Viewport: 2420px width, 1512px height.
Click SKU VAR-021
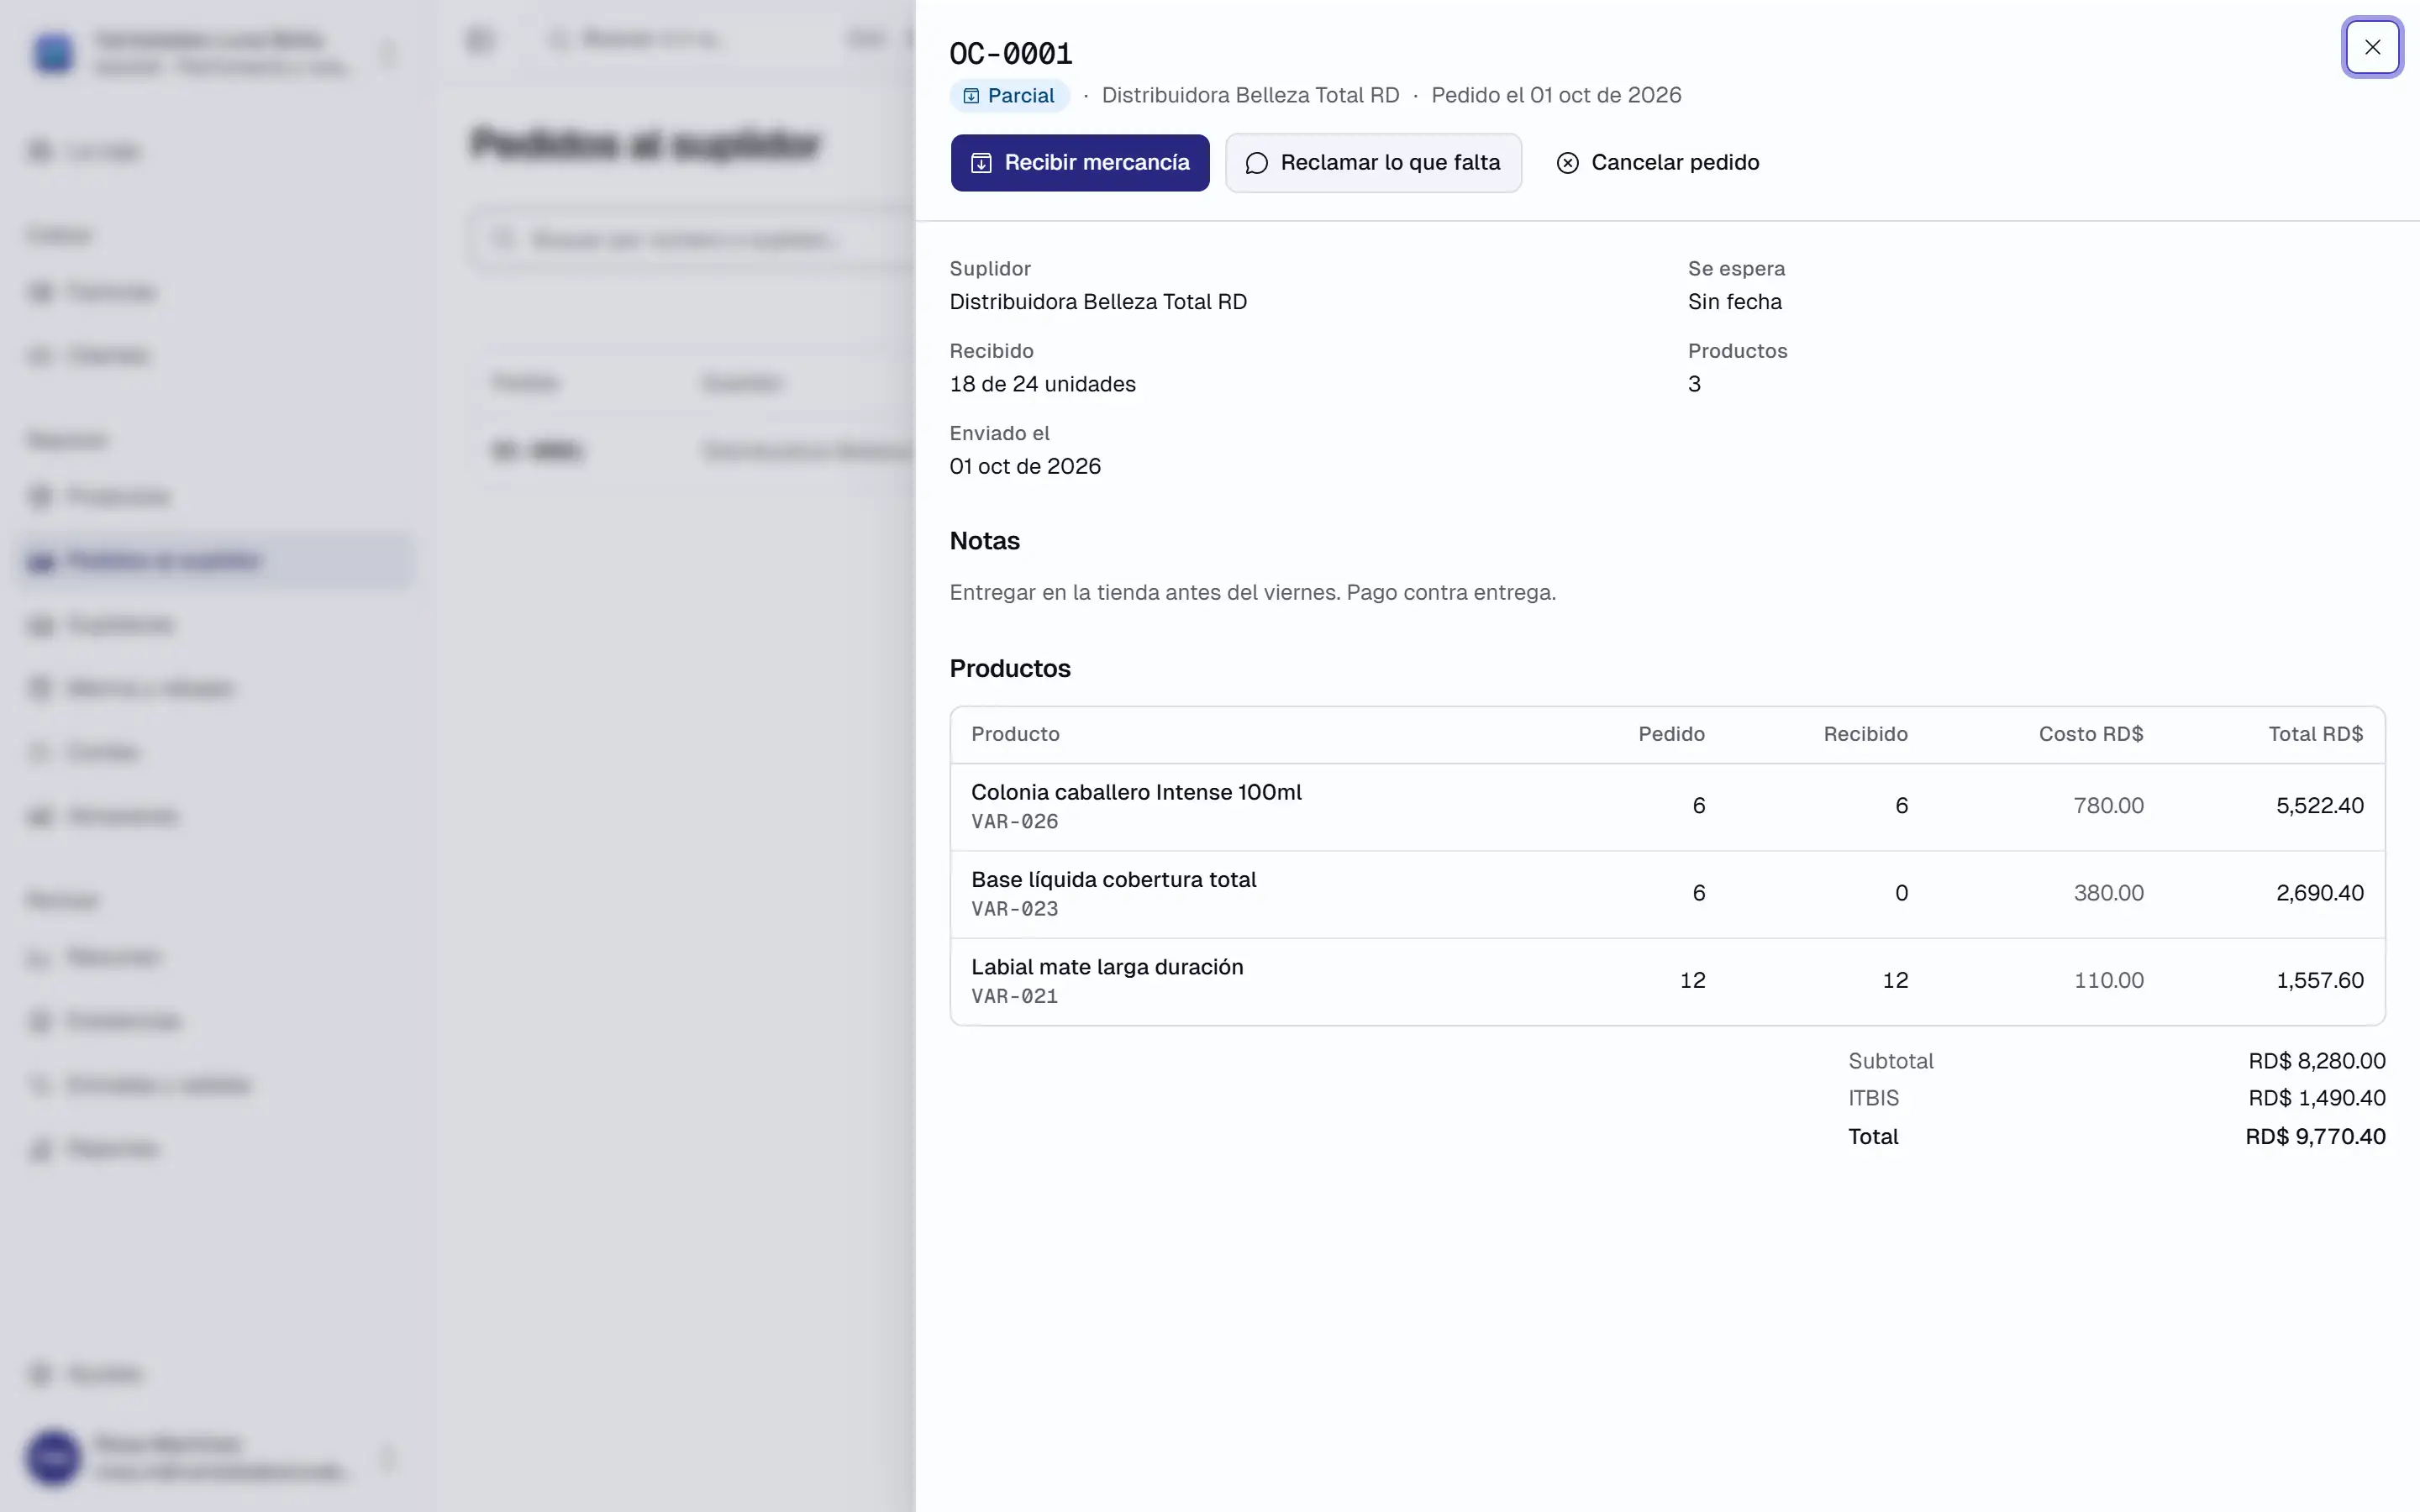click(x=1014, y=996)
